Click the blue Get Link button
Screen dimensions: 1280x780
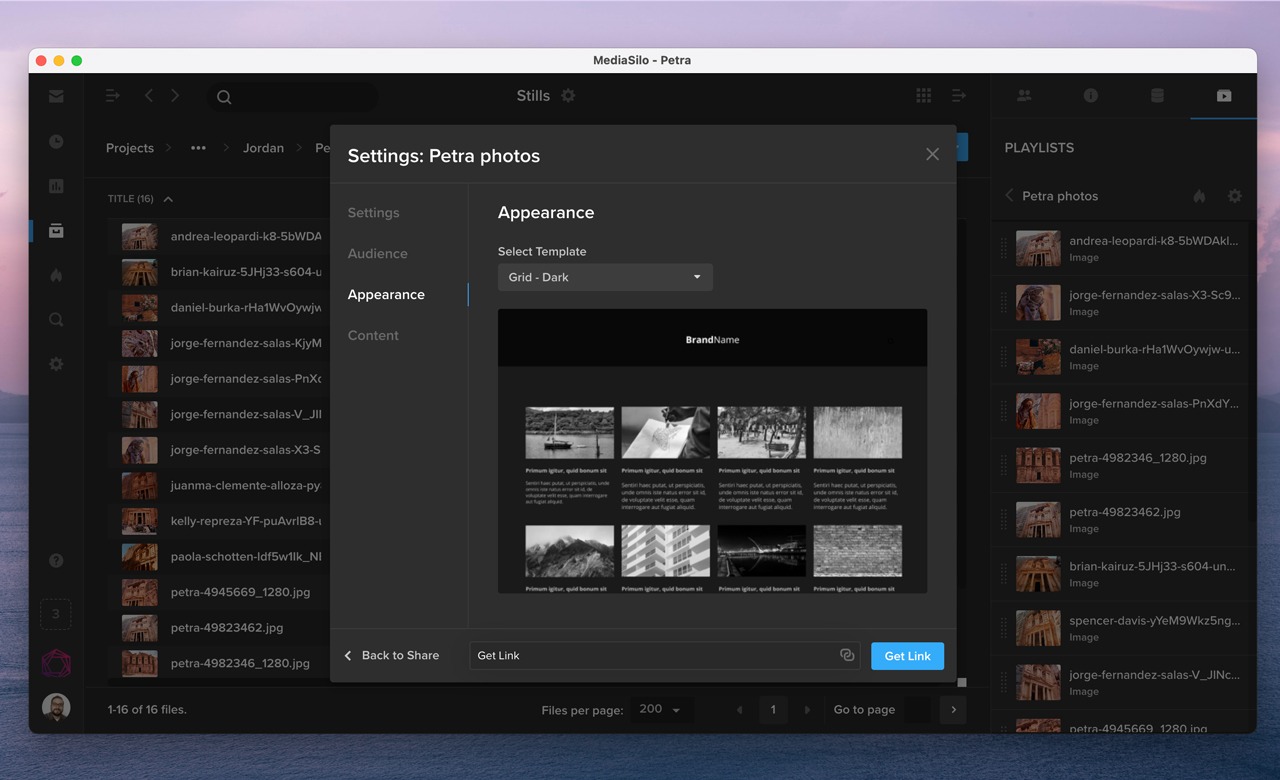(906, 655)
